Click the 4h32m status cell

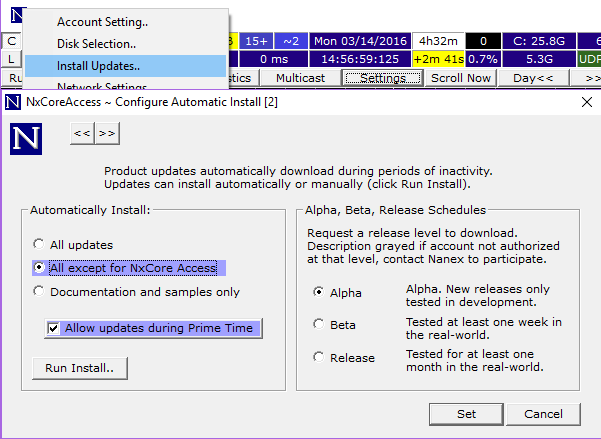(438, 41)
